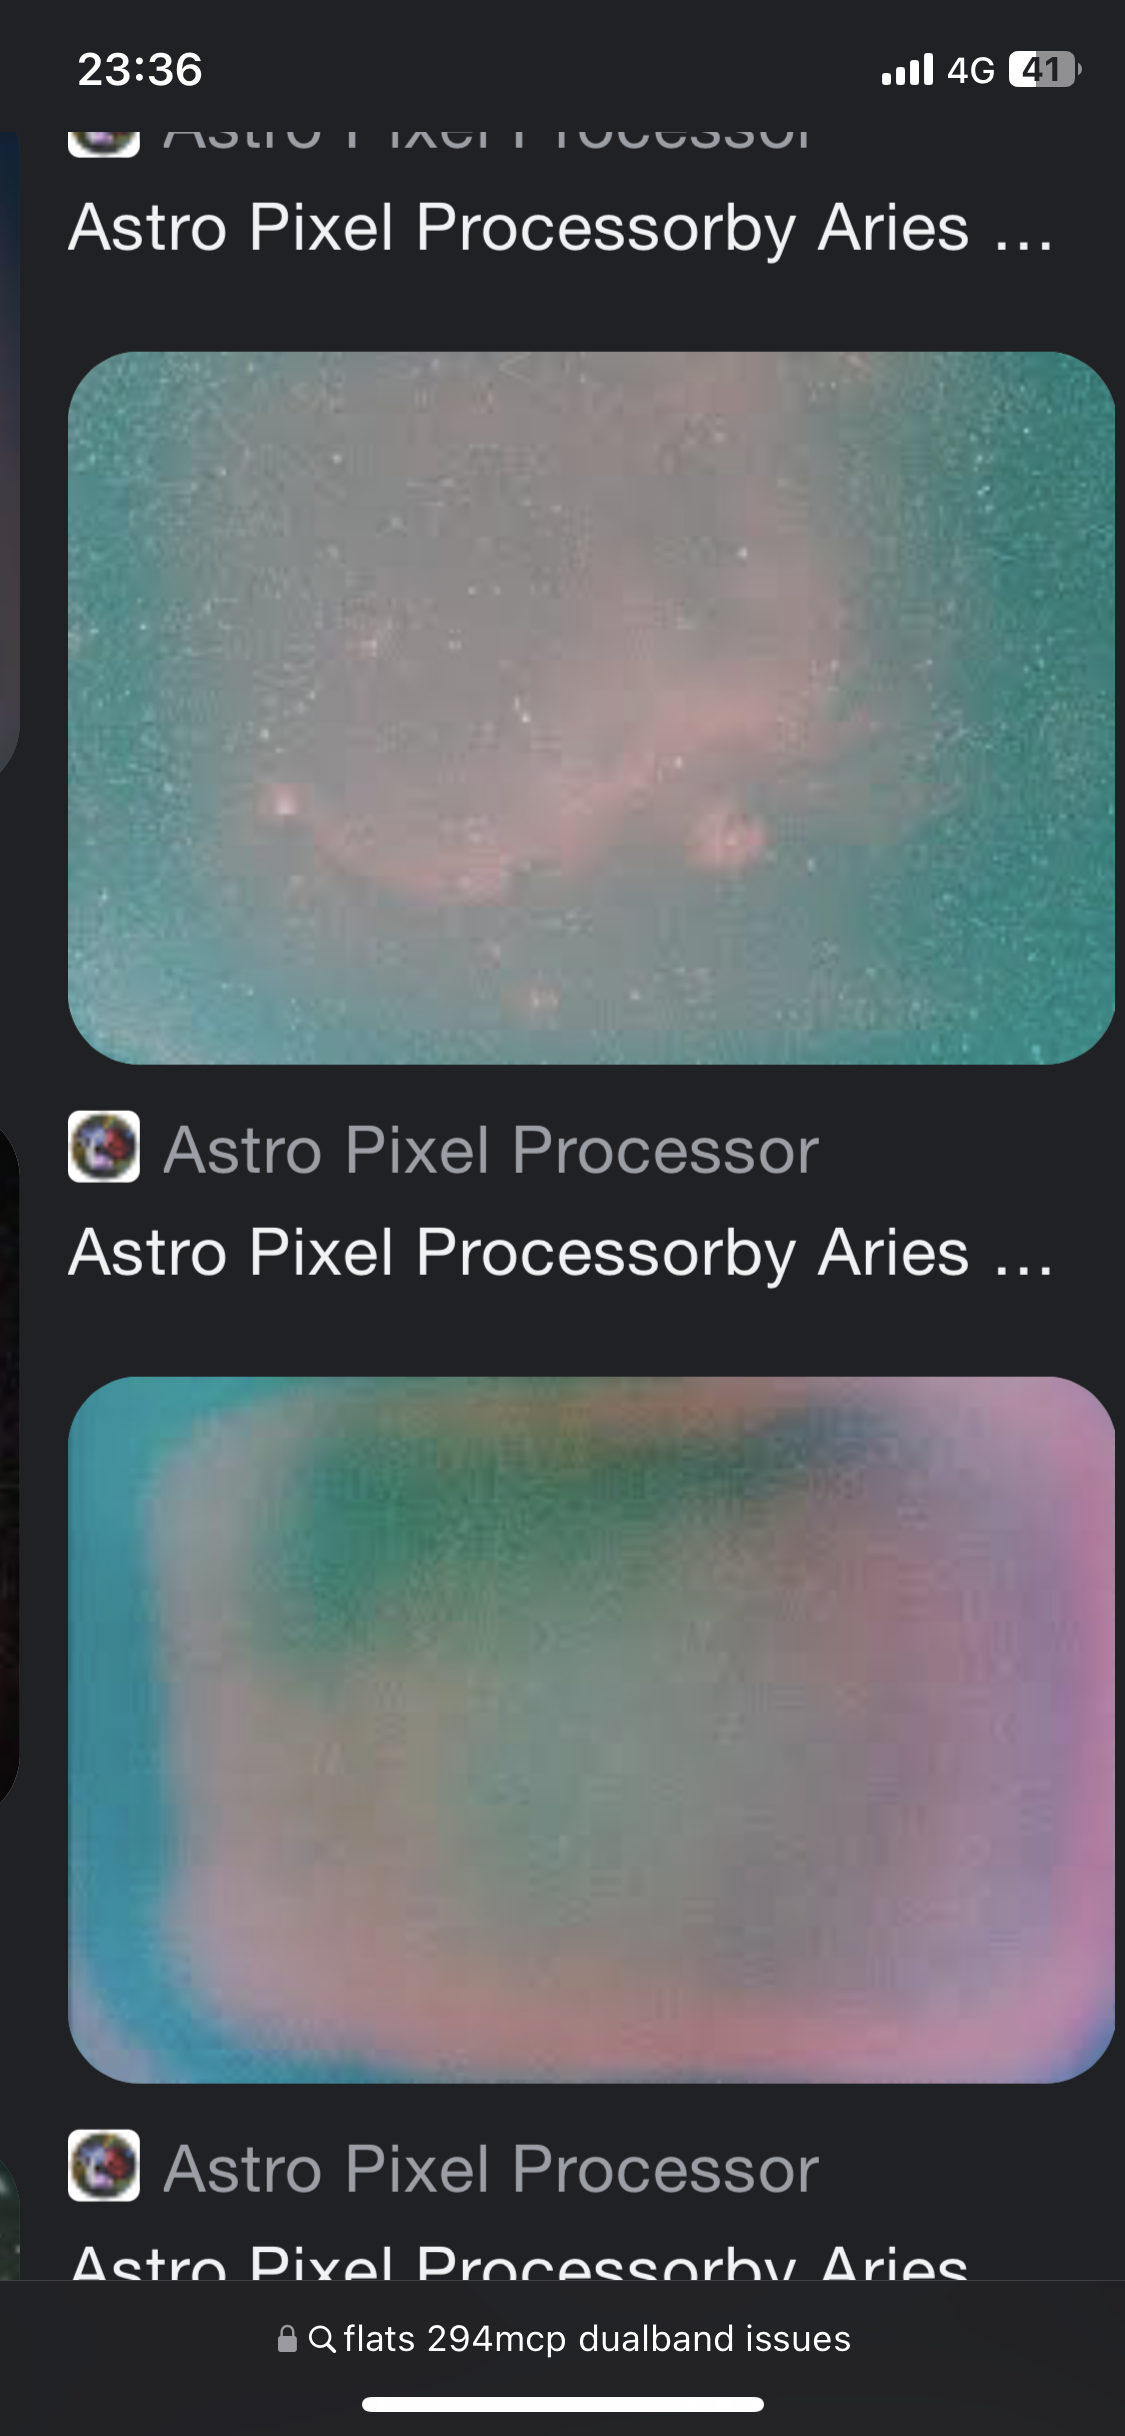Open the Astro Pixel Processor source name under the nebula image

(x=491, y=1150)
